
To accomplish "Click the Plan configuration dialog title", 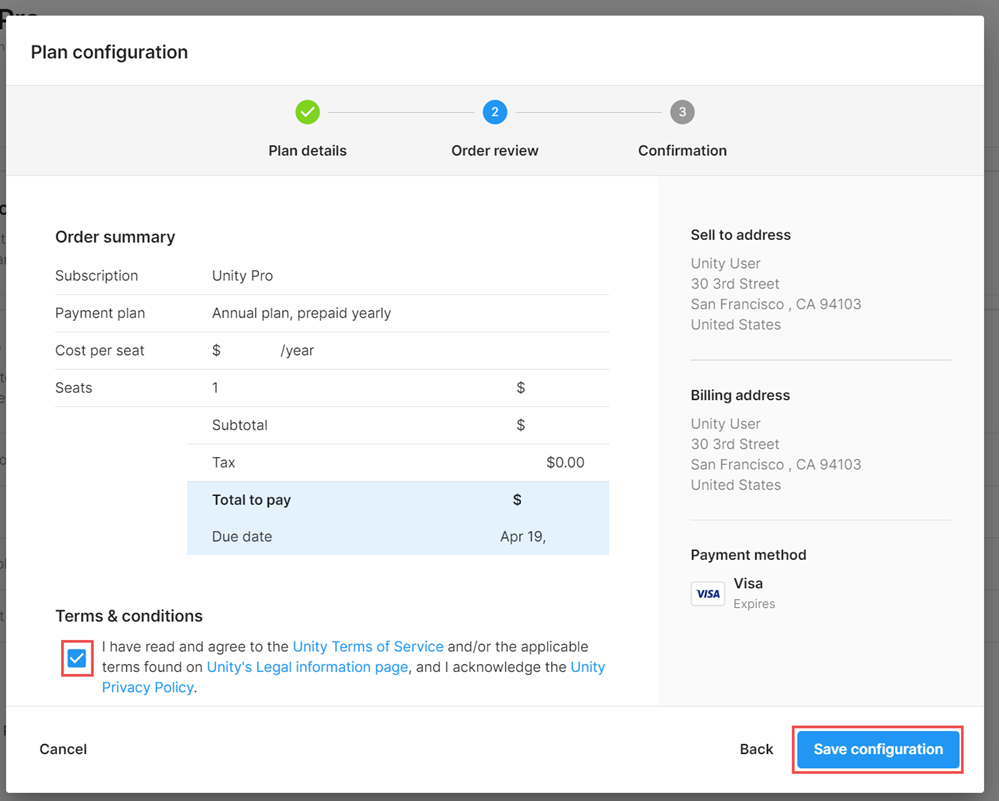I will [x=109, y=52].
